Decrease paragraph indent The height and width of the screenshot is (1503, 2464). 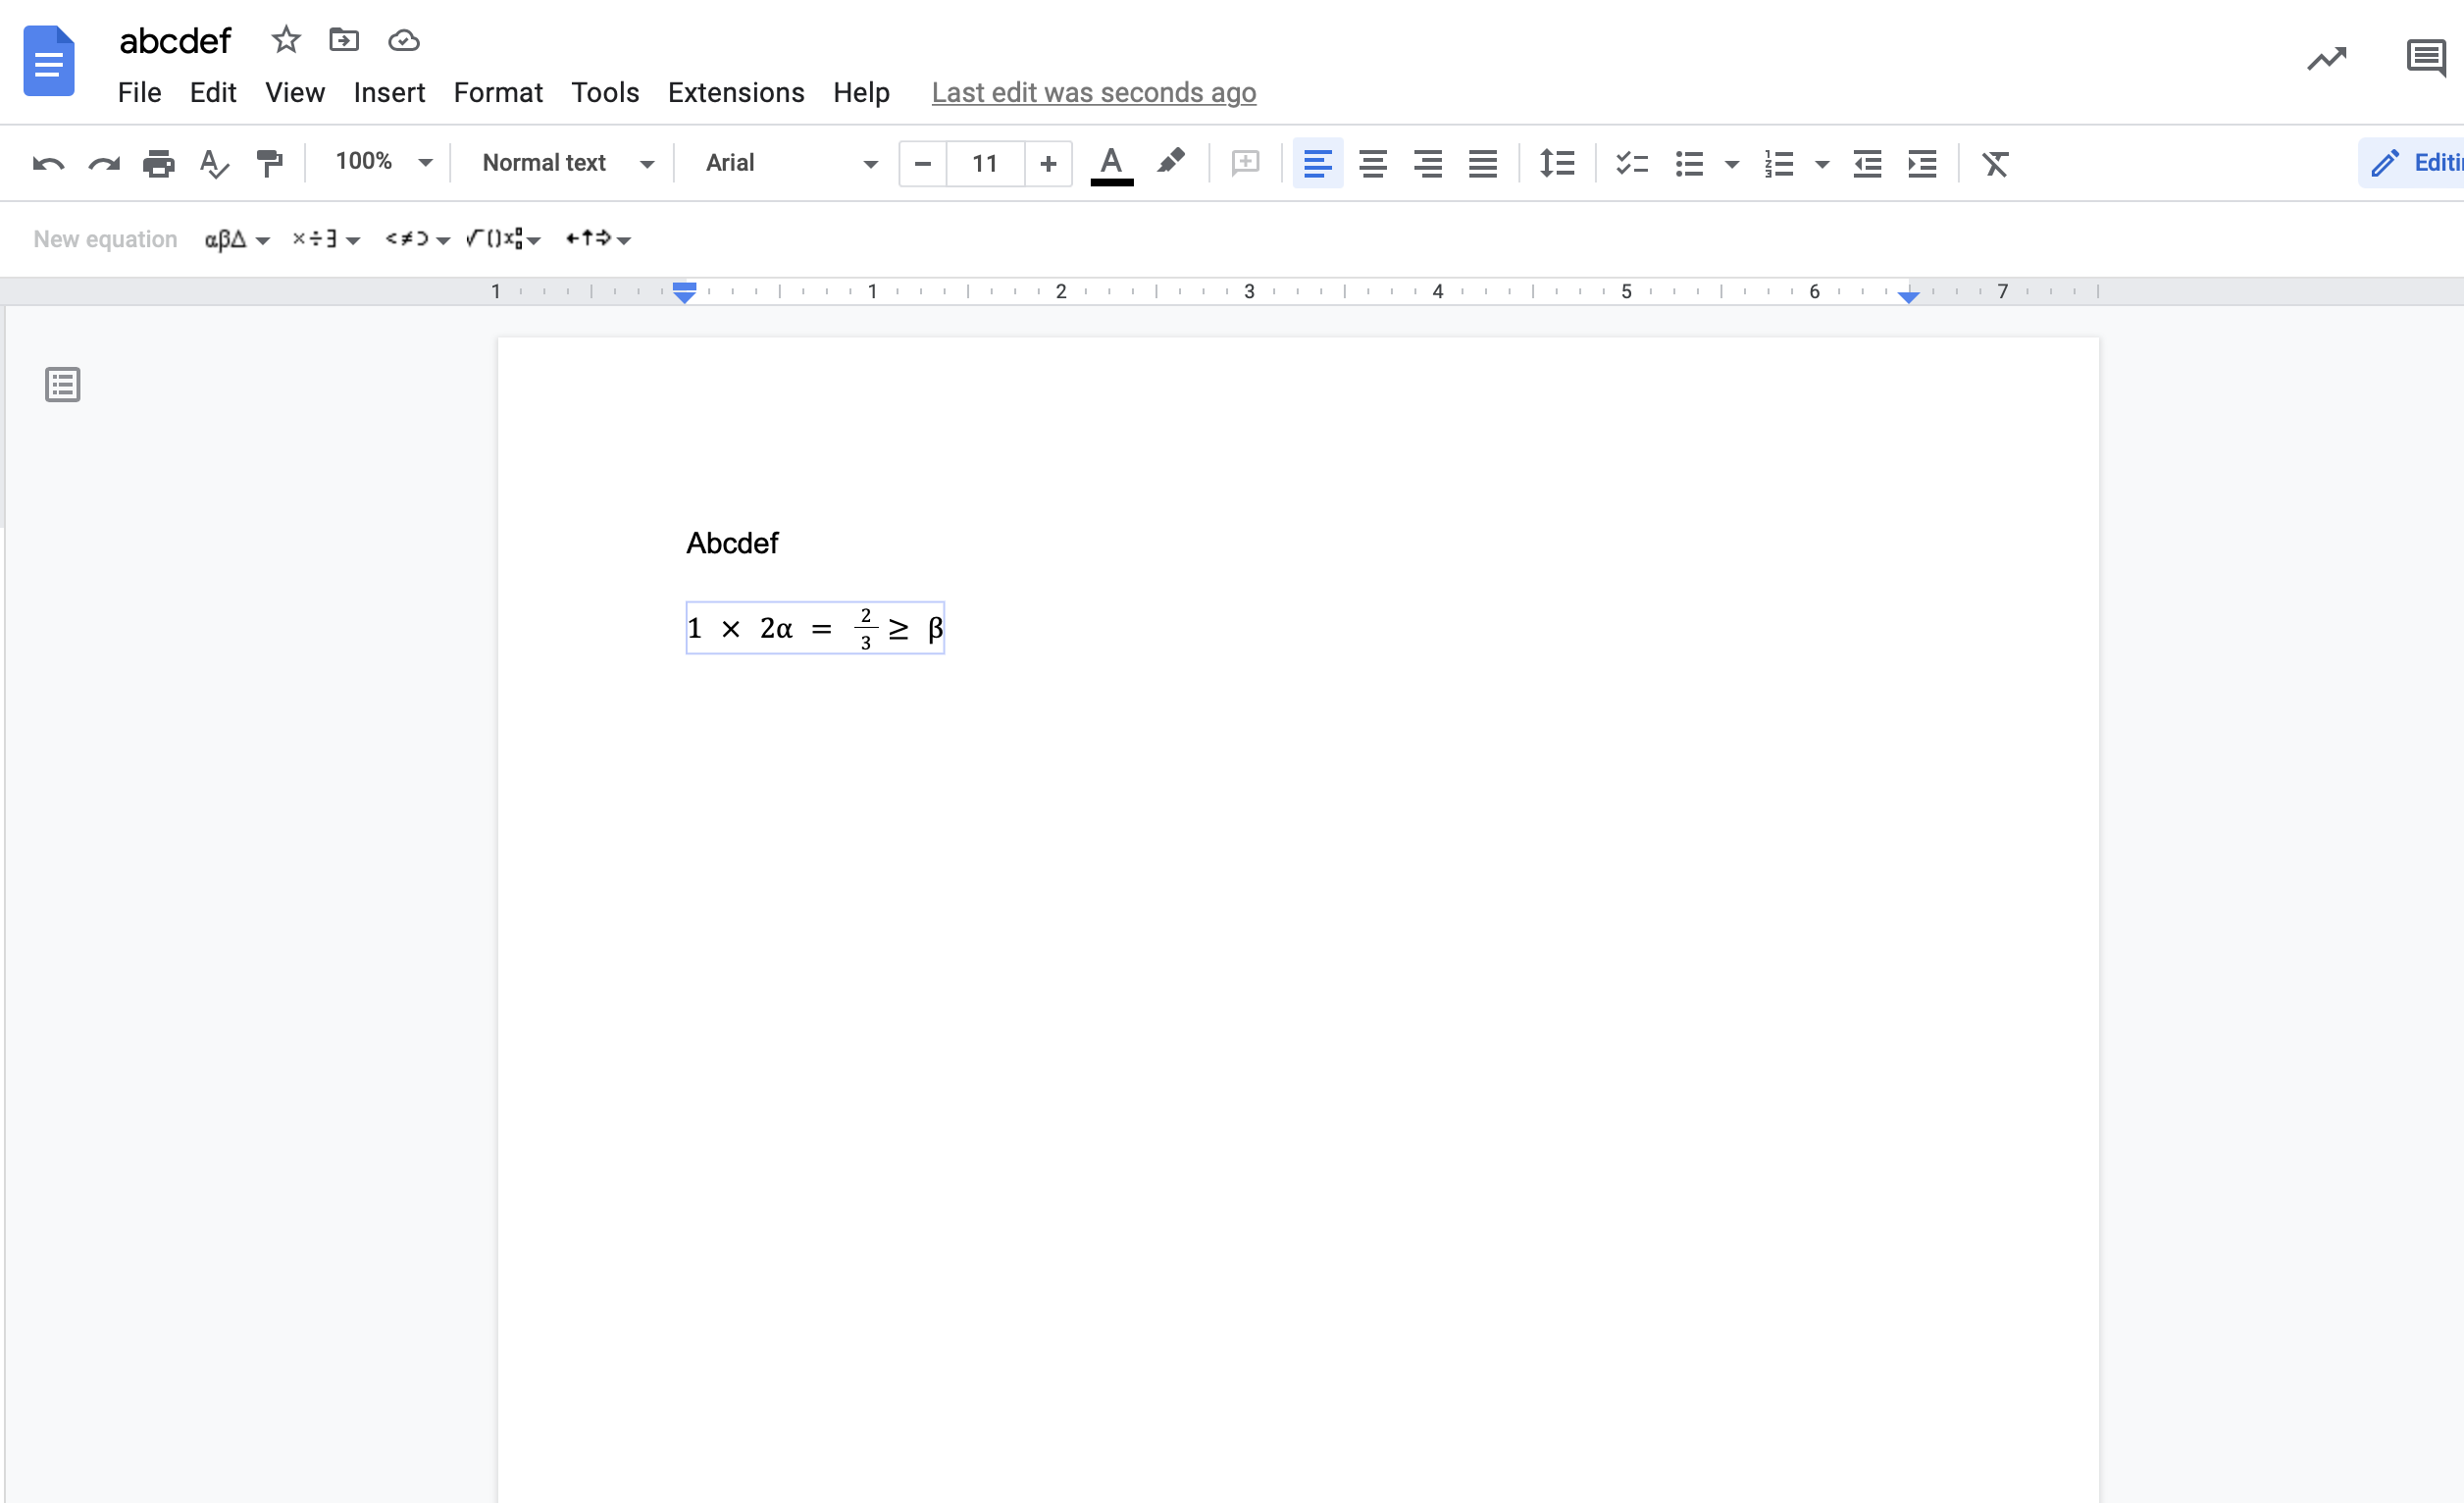pyautogui.click(x=1867, y=163)
